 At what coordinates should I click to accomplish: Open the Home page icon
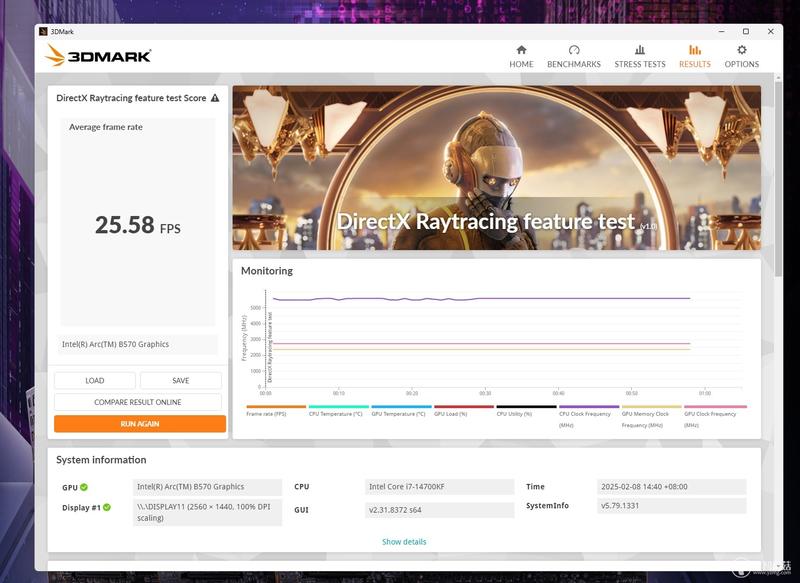click(521, 50)
